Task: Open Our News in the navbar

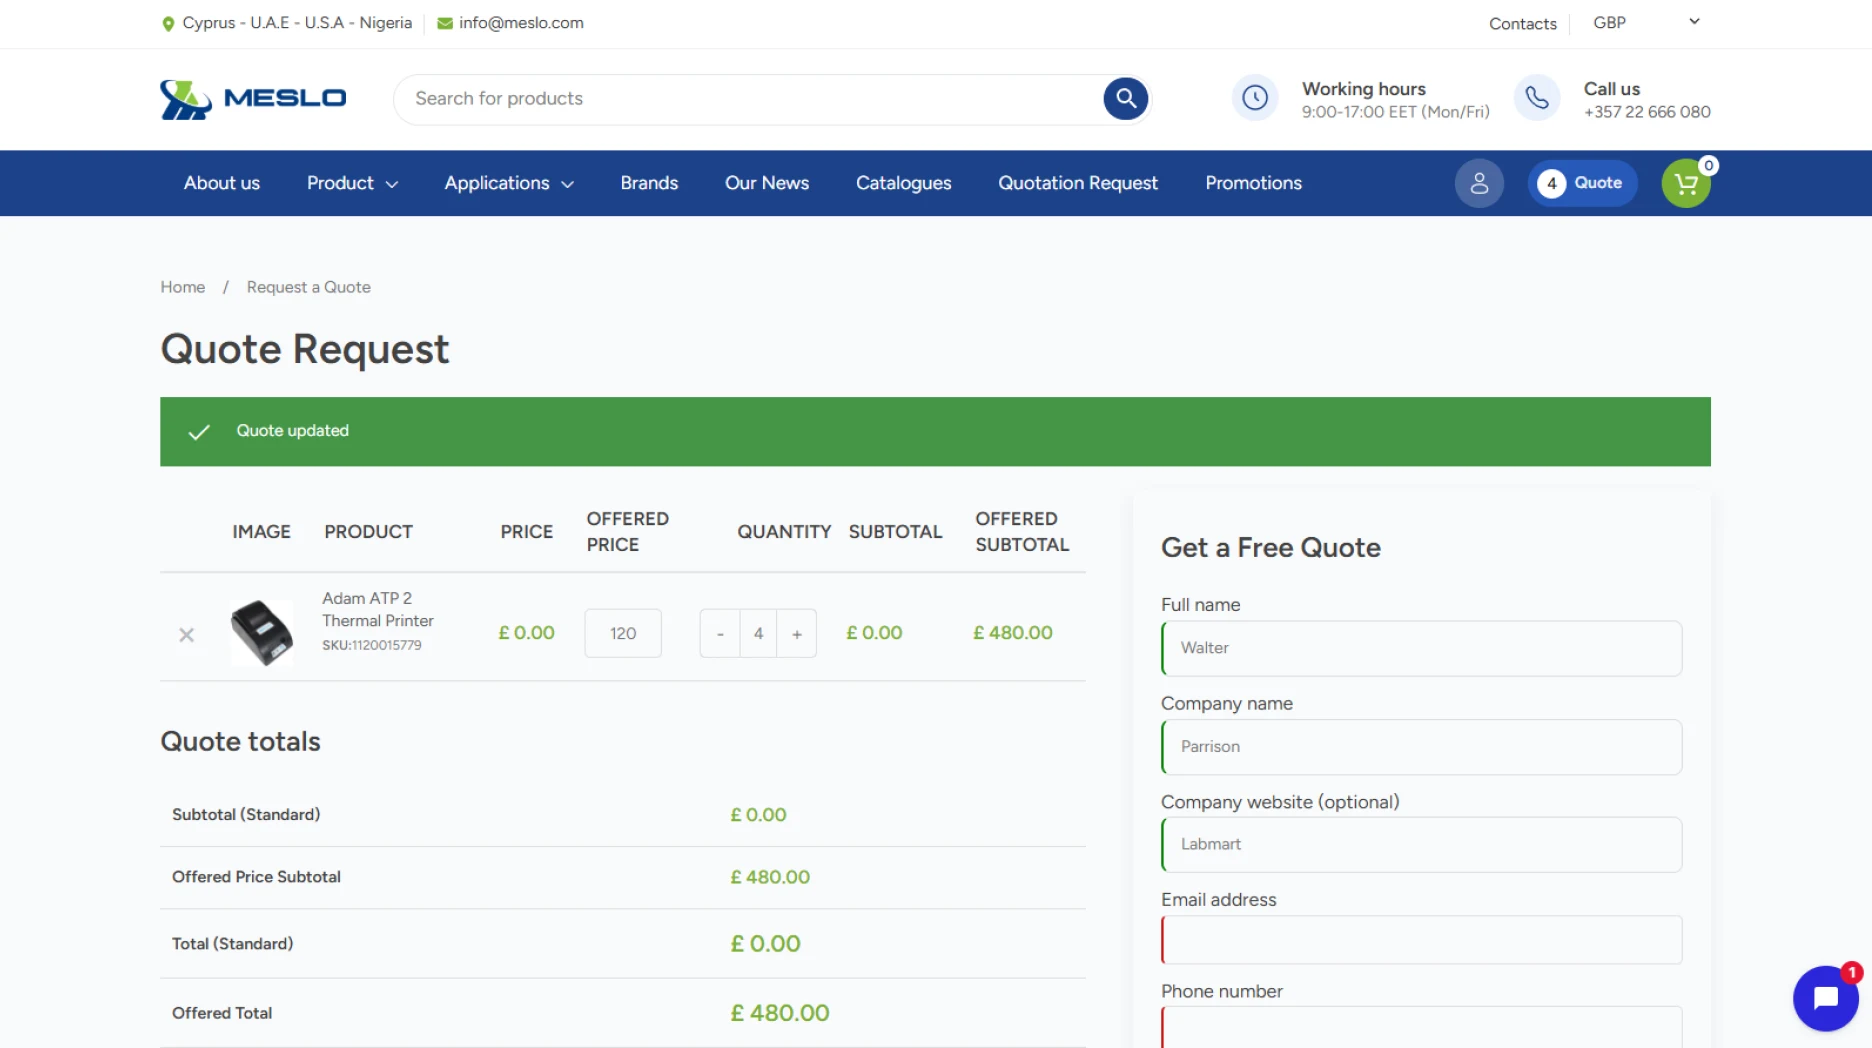Action: tap(767, 183)
